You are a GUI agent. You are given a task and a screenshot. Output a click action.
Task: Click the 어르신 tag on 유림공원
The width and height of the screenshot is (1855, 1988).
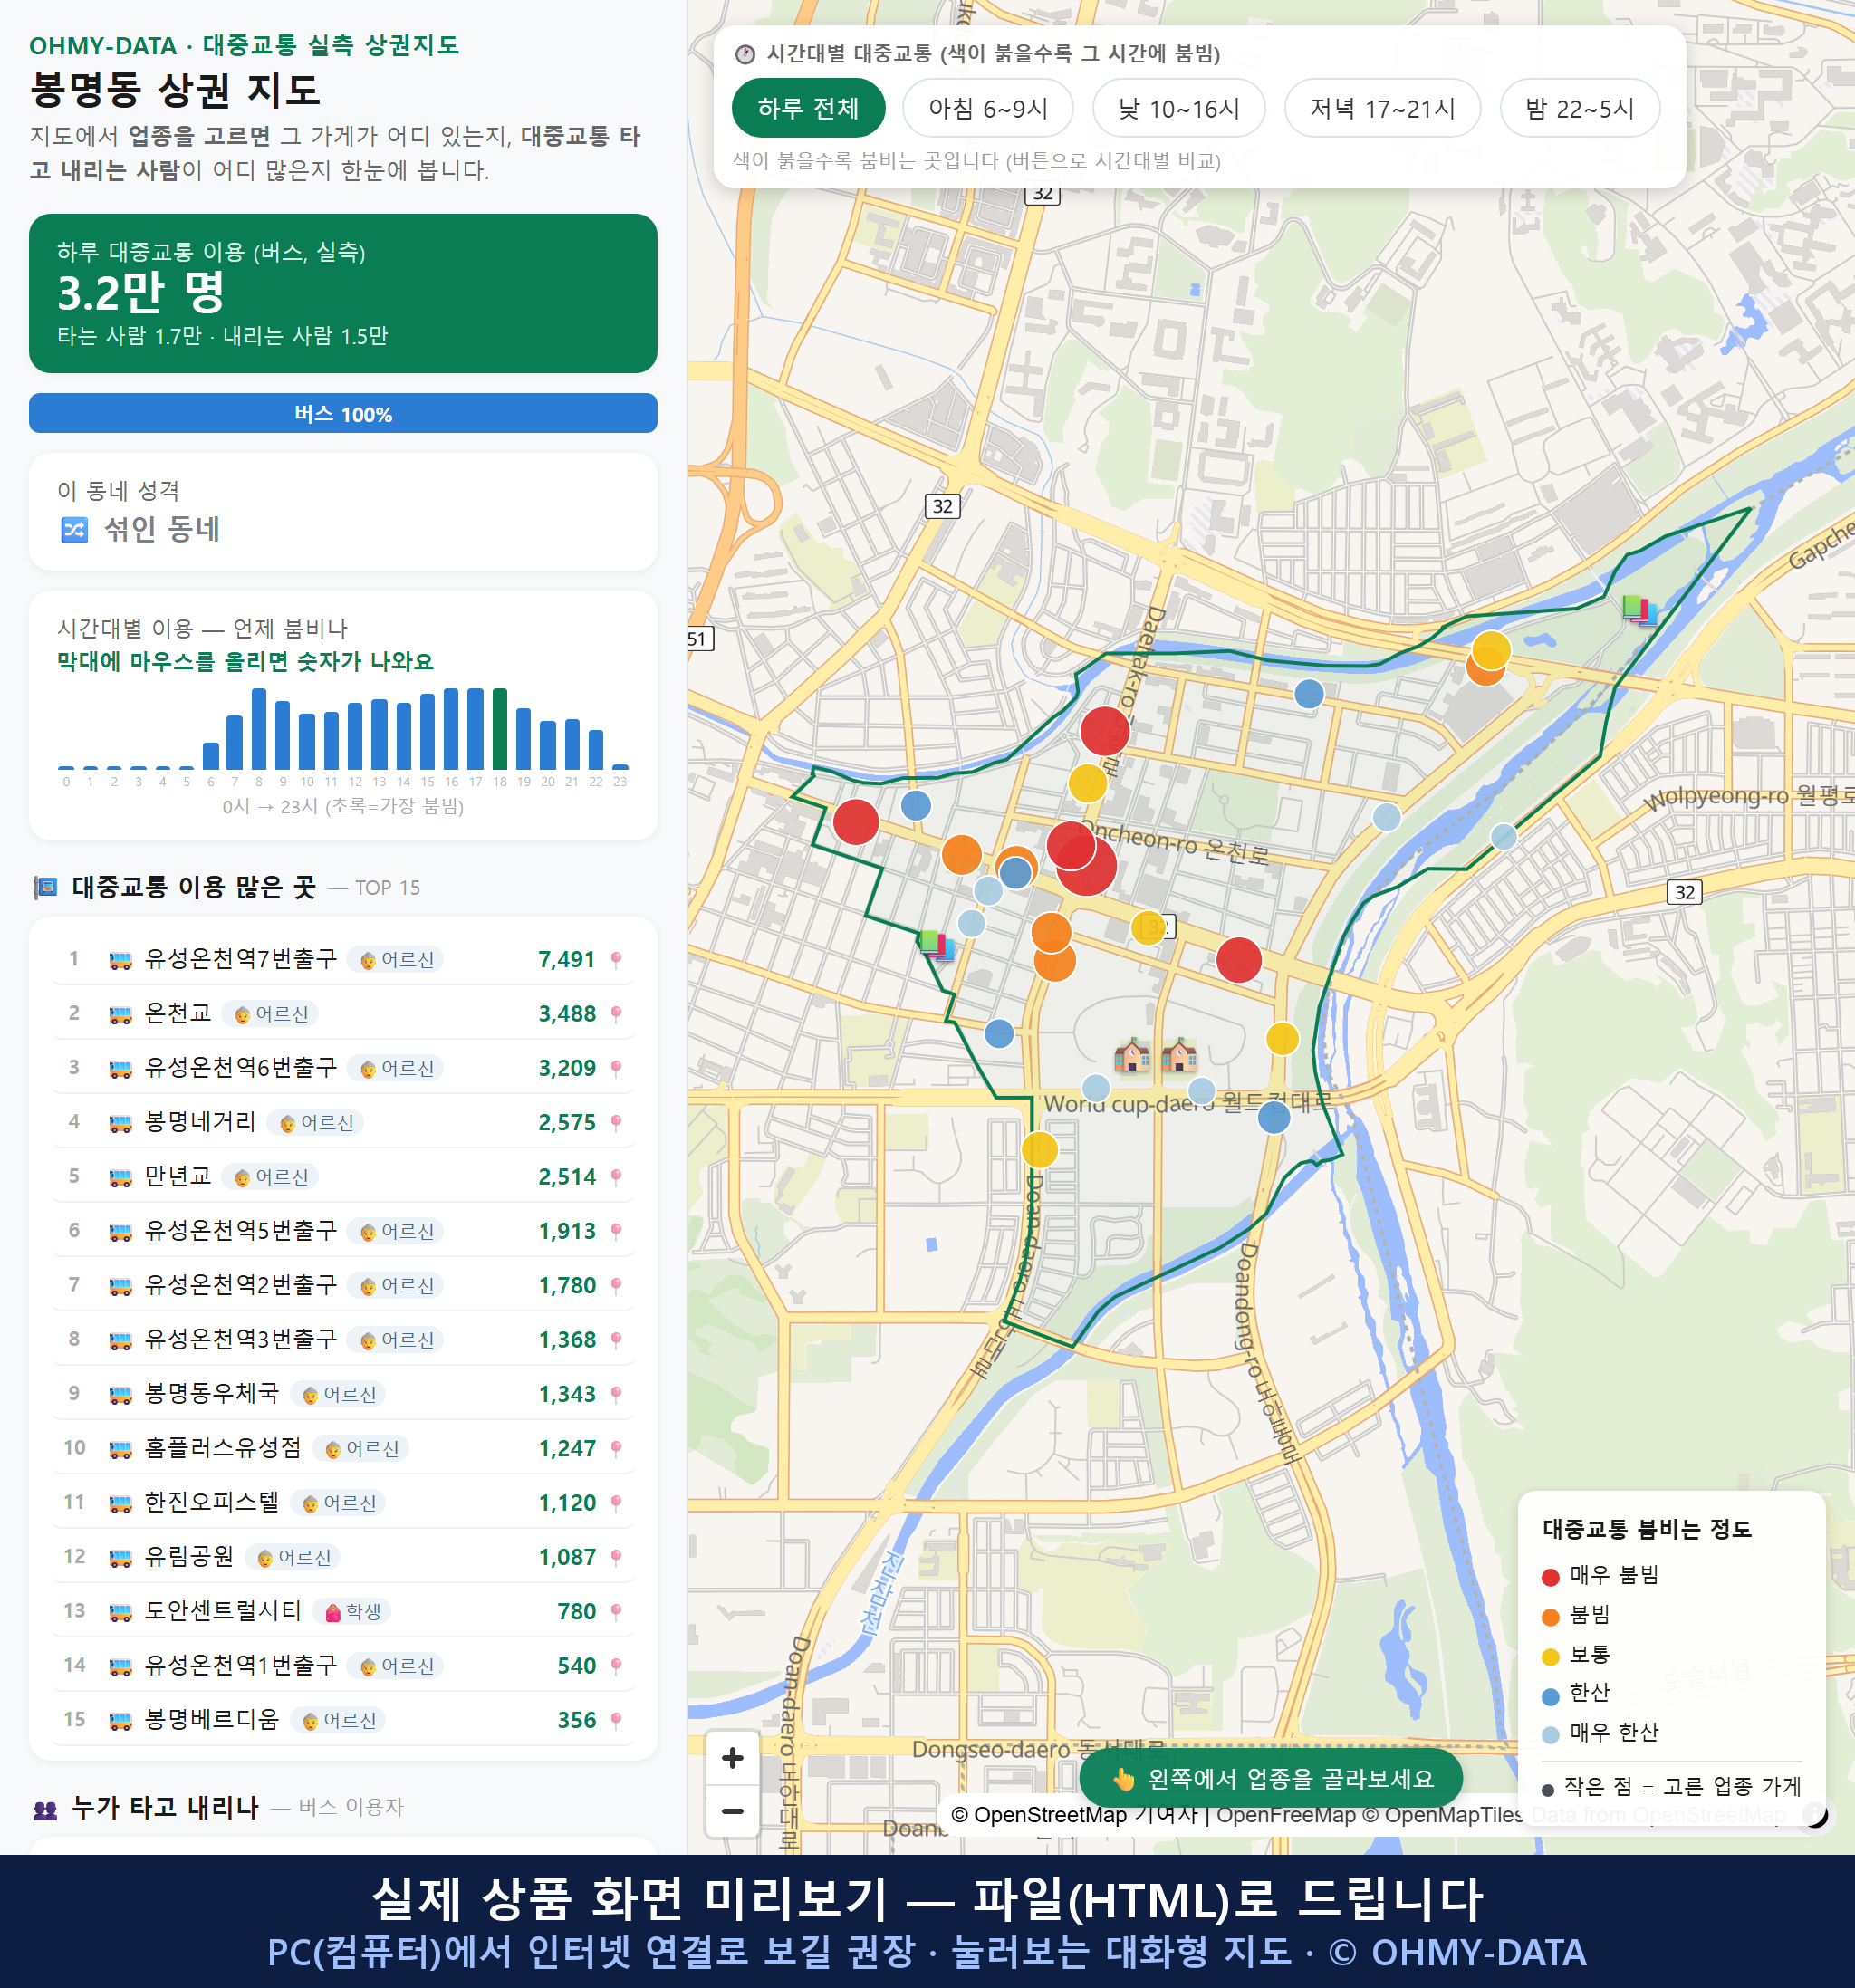tap(293, 1557)
